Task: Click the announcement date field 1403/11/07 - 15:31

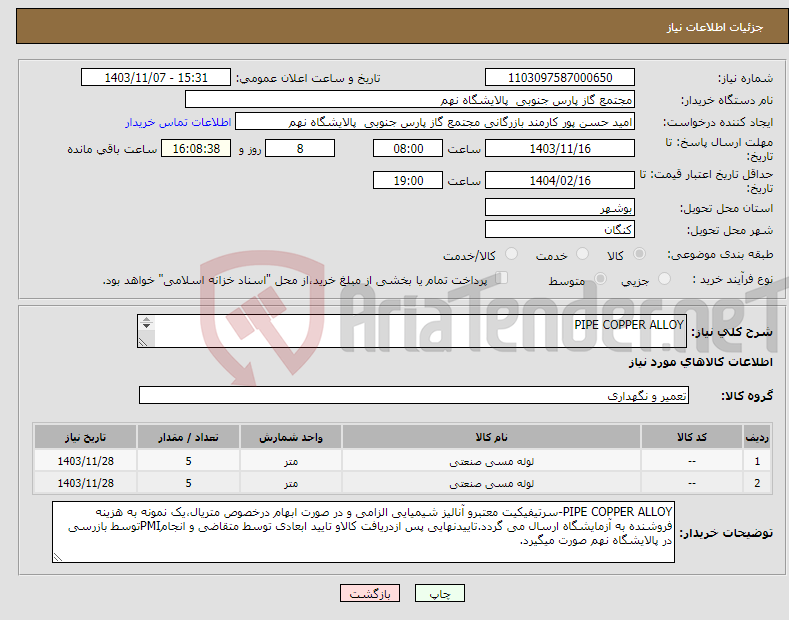Action: [156, 78]
